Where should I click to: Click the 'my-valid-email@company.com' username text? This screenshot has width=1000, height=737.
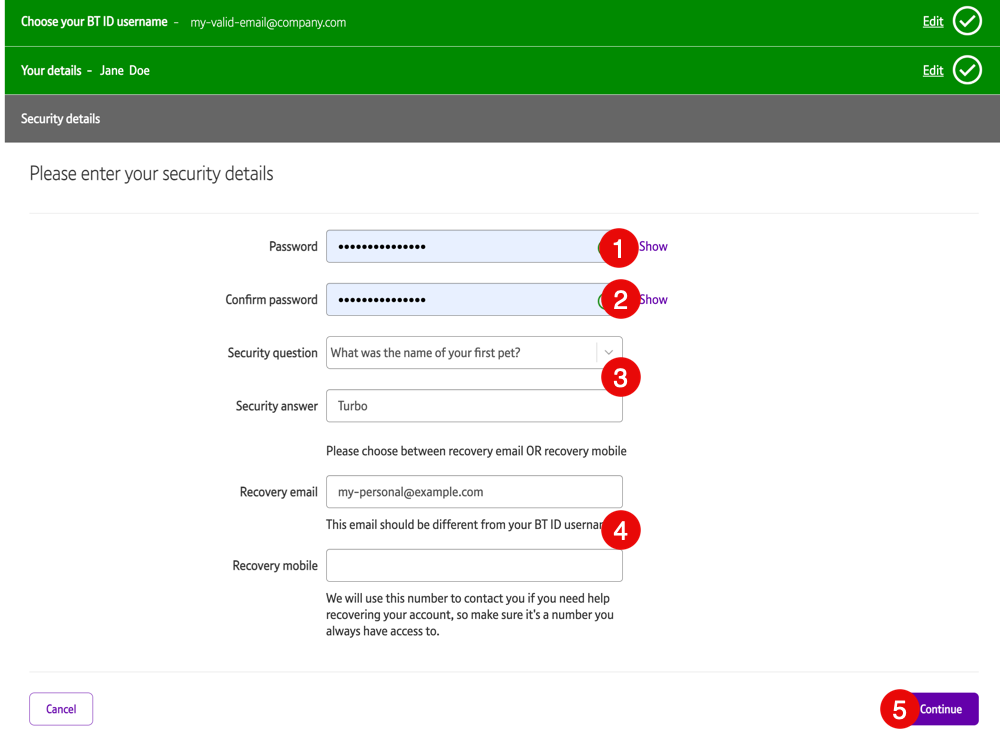point(268,22)
